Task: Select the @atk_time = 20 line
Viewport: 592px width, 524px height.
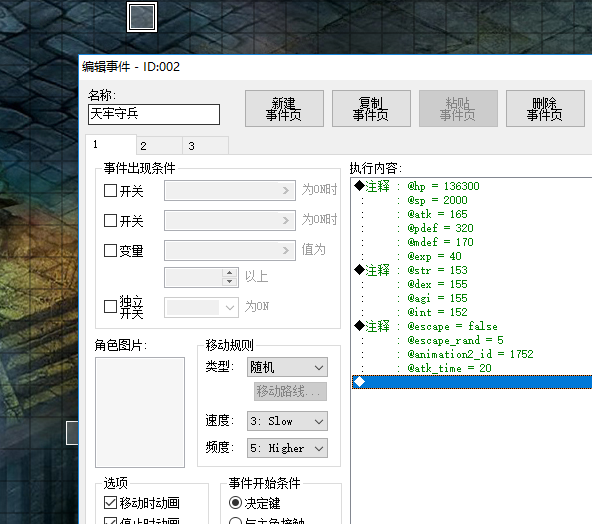Action: pyautogui.click(x=472, y=368)
